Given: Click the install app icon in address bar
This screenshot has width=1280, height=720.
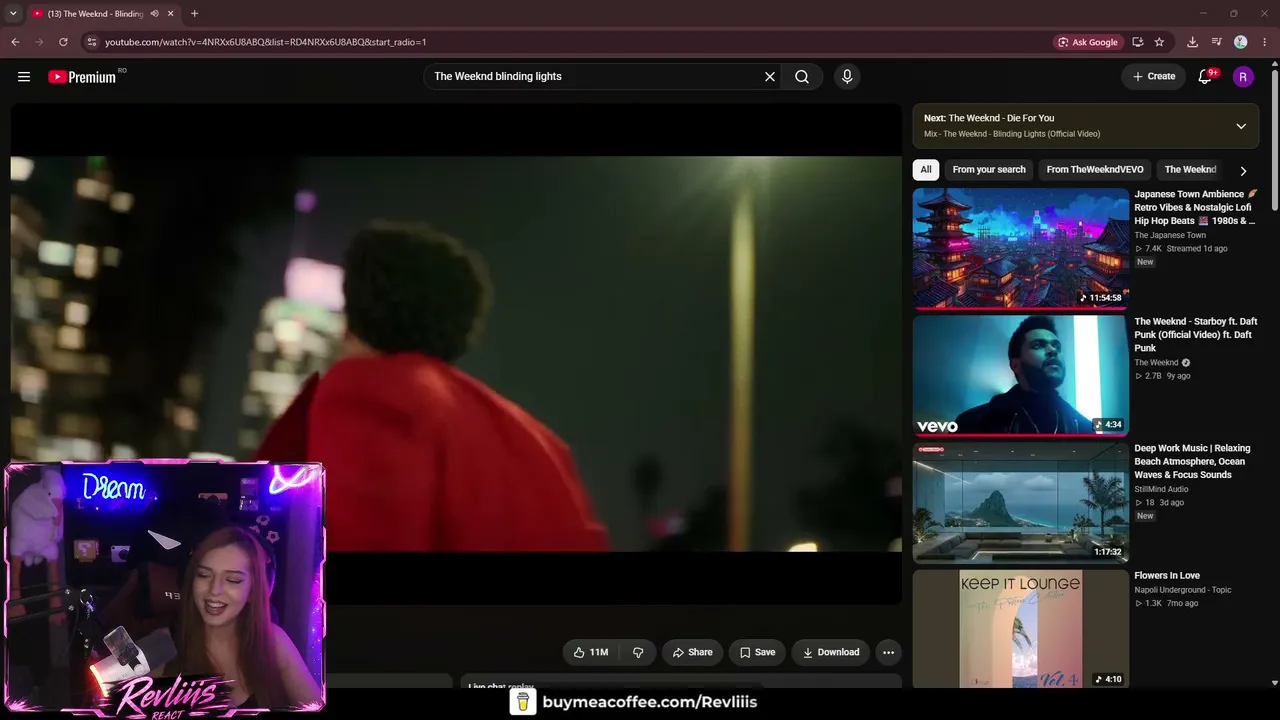Looking at the screenshot, I should (x=1138, y=42).
